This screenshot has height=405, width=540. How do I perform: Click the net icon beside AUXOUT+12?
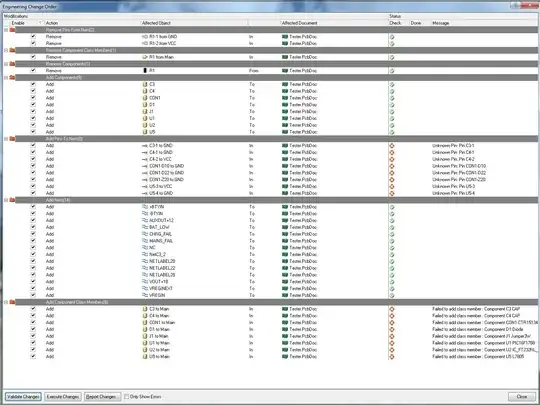(x=145, y=220)
